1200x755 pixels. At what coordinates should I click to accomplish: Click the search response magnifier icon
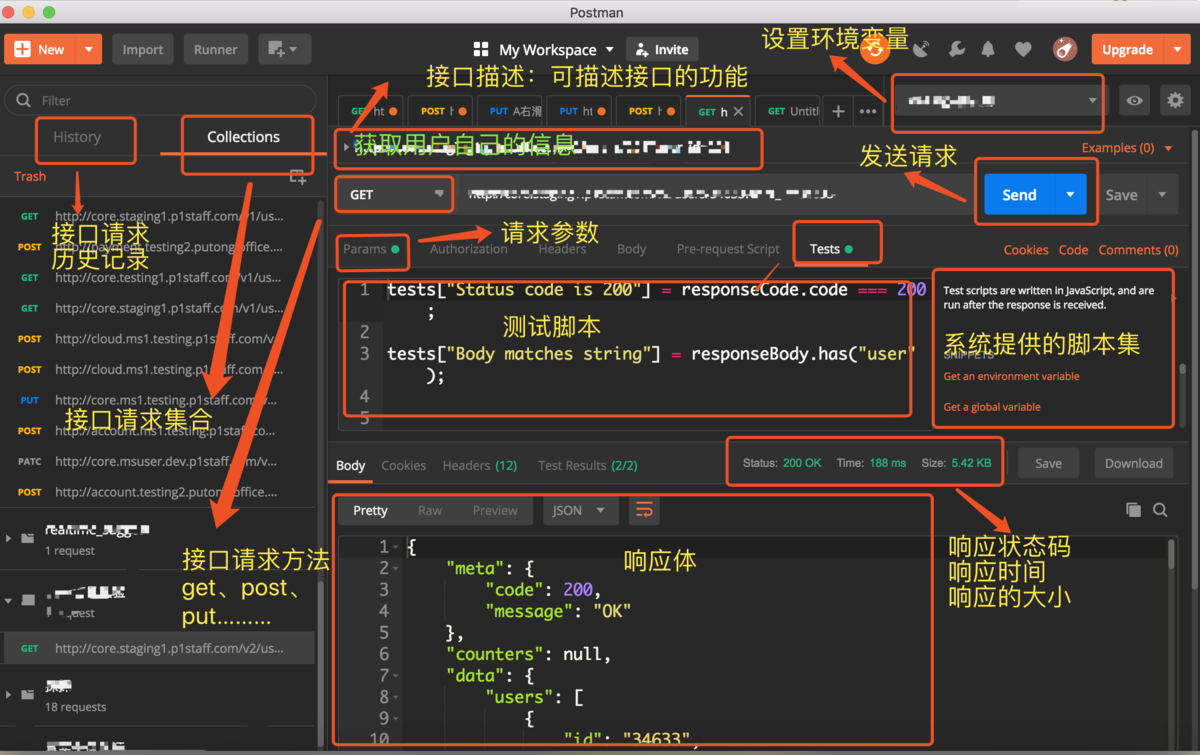(1160, 510)
